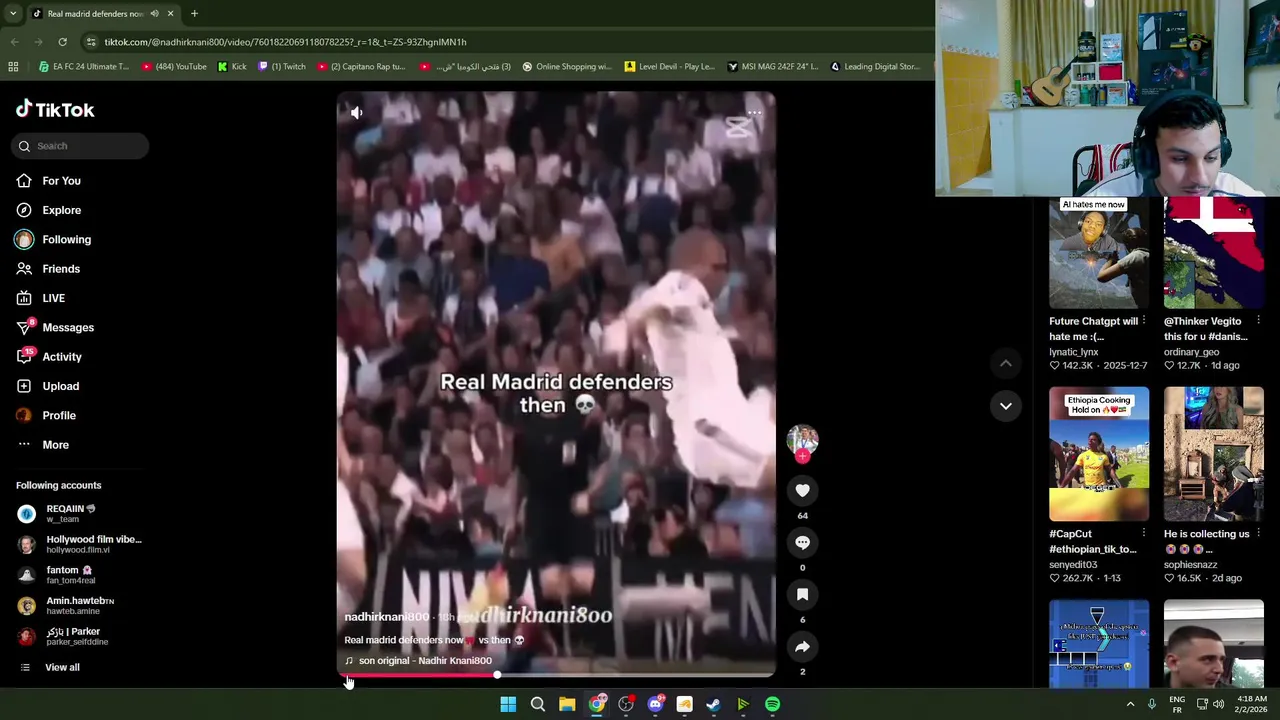The height and width of the screenshot is (720, 1280).
Task: Open File Explorer from taskbar
Action: click(x=567, y=705)
